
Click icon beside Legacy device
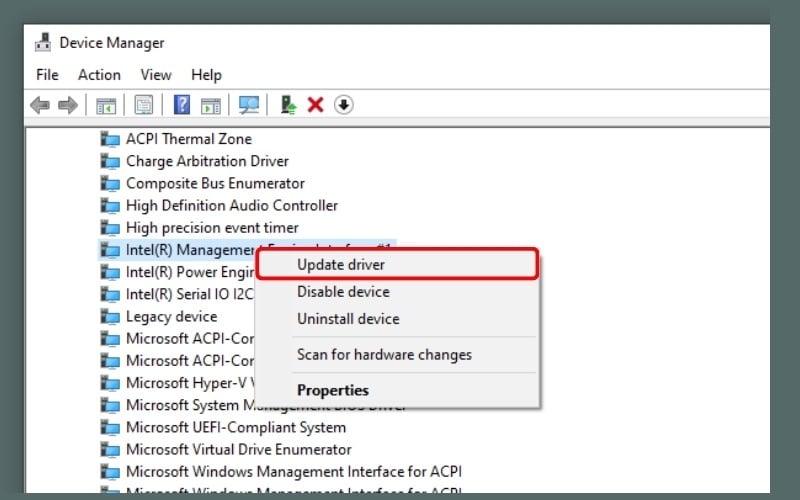coord(110,316)
